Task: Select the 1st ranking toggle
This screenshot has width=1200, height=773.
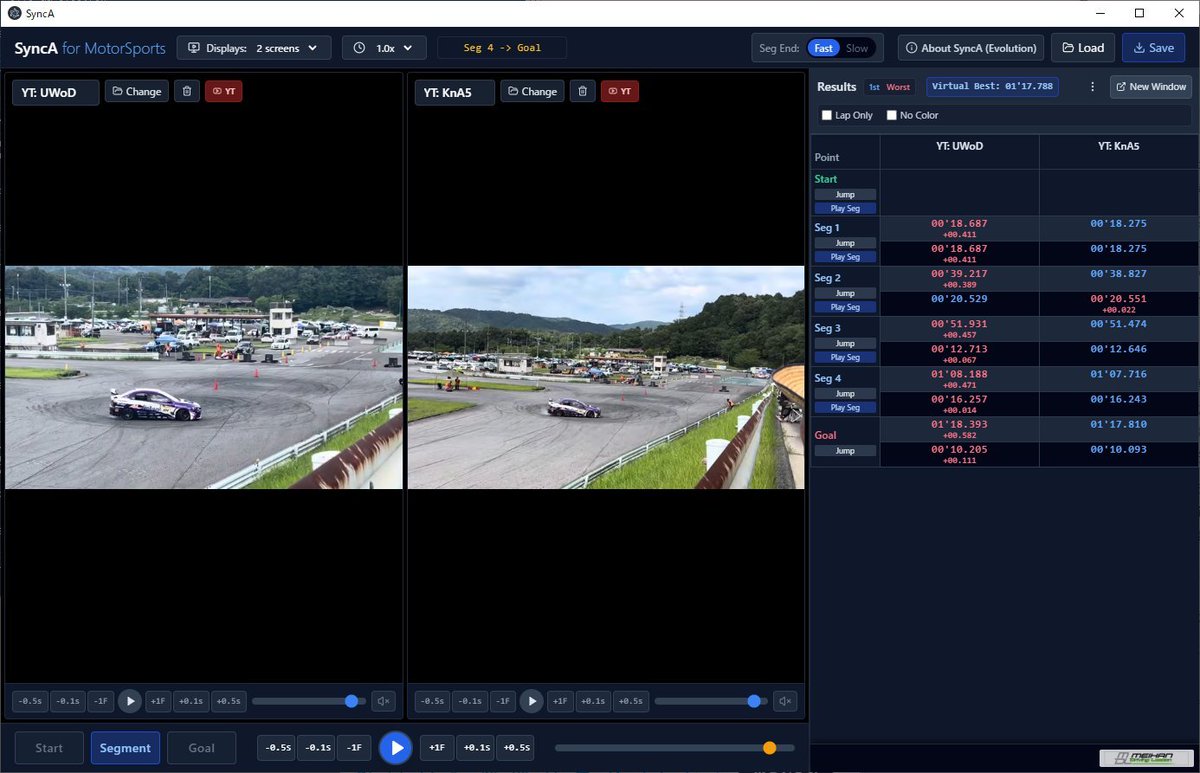Action: point(874,87)
